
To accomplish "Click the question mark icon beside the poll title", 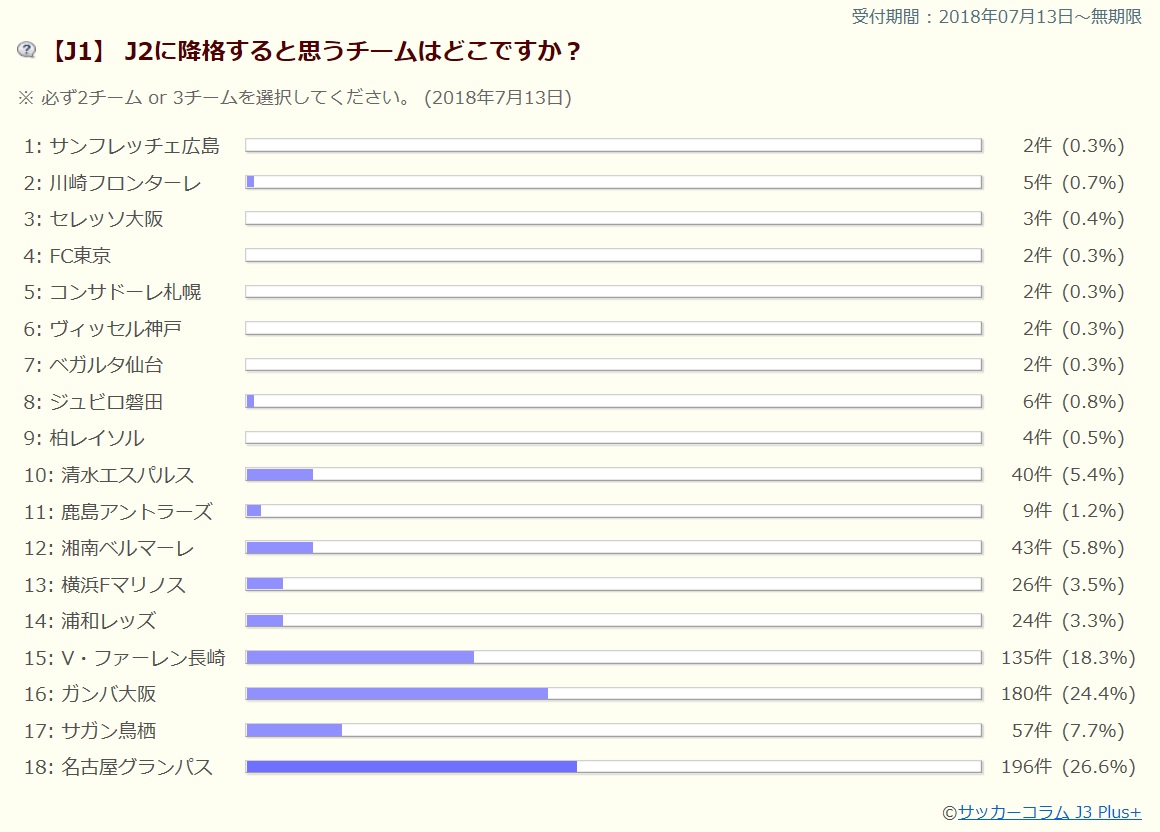I will click(27, 51).
